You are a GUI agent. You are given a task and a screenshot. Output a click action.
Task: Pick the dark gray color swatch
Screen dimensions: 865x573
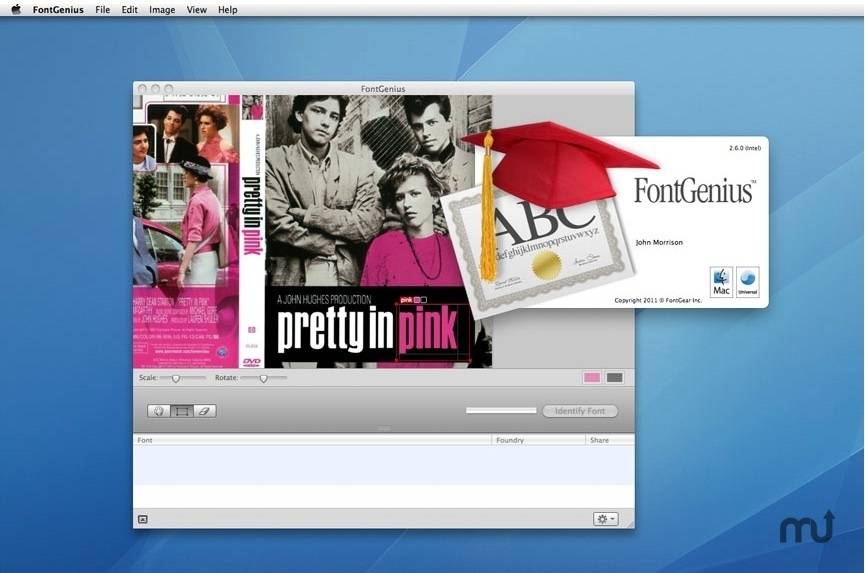[x=615, y=378]
